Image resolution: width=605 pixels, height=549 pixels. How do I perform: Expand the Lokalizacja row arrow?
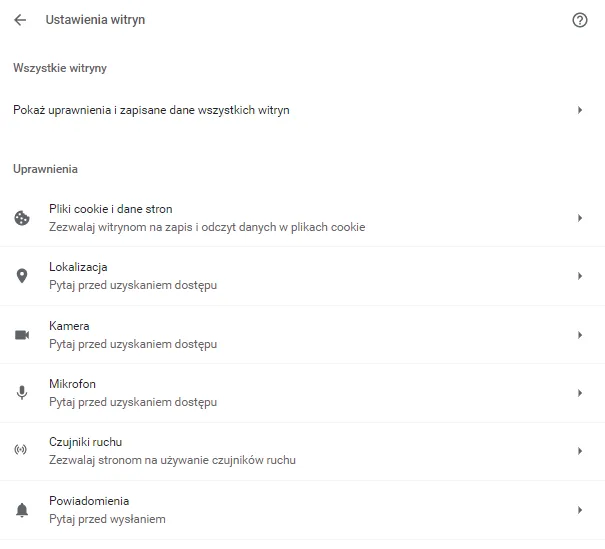pos(580,276)
